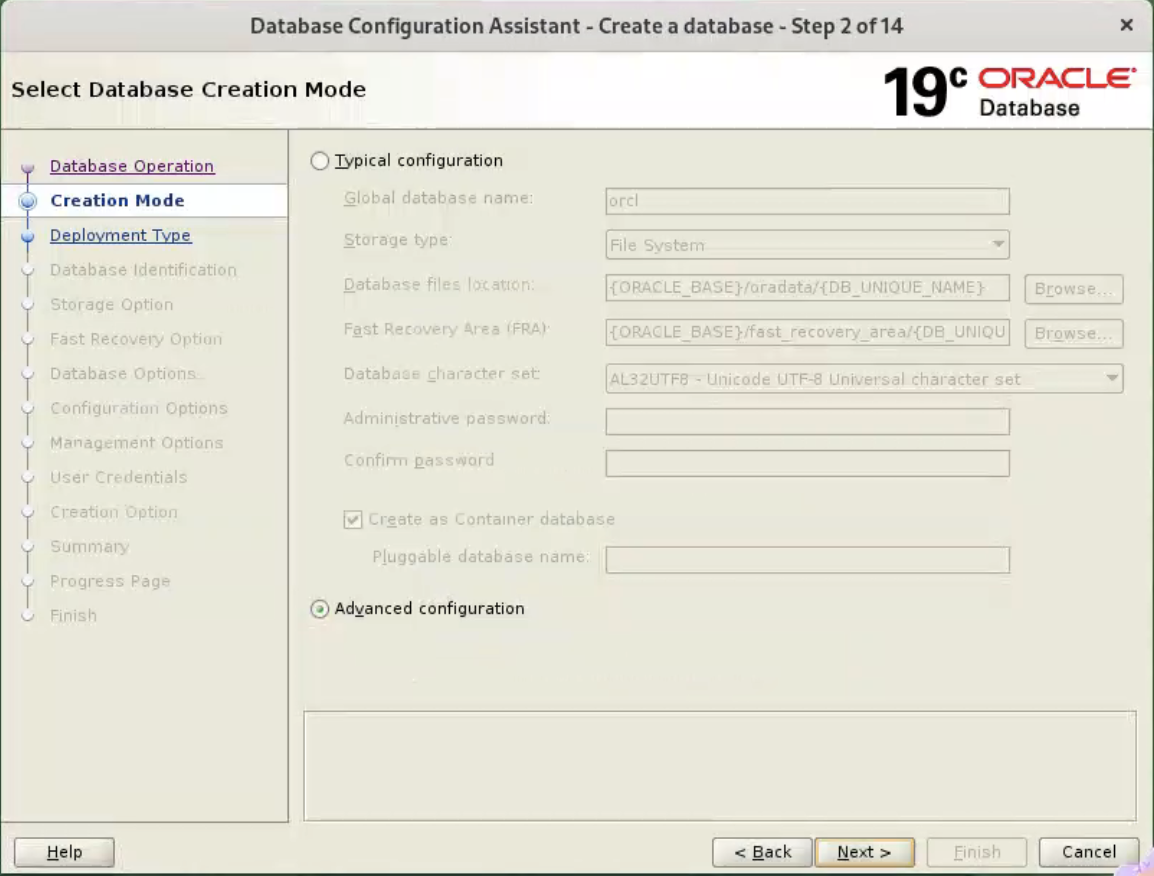The height and width of the screenshot is (876, 1154).
Task: Browse for Database files location
Action: [1074, 289]
